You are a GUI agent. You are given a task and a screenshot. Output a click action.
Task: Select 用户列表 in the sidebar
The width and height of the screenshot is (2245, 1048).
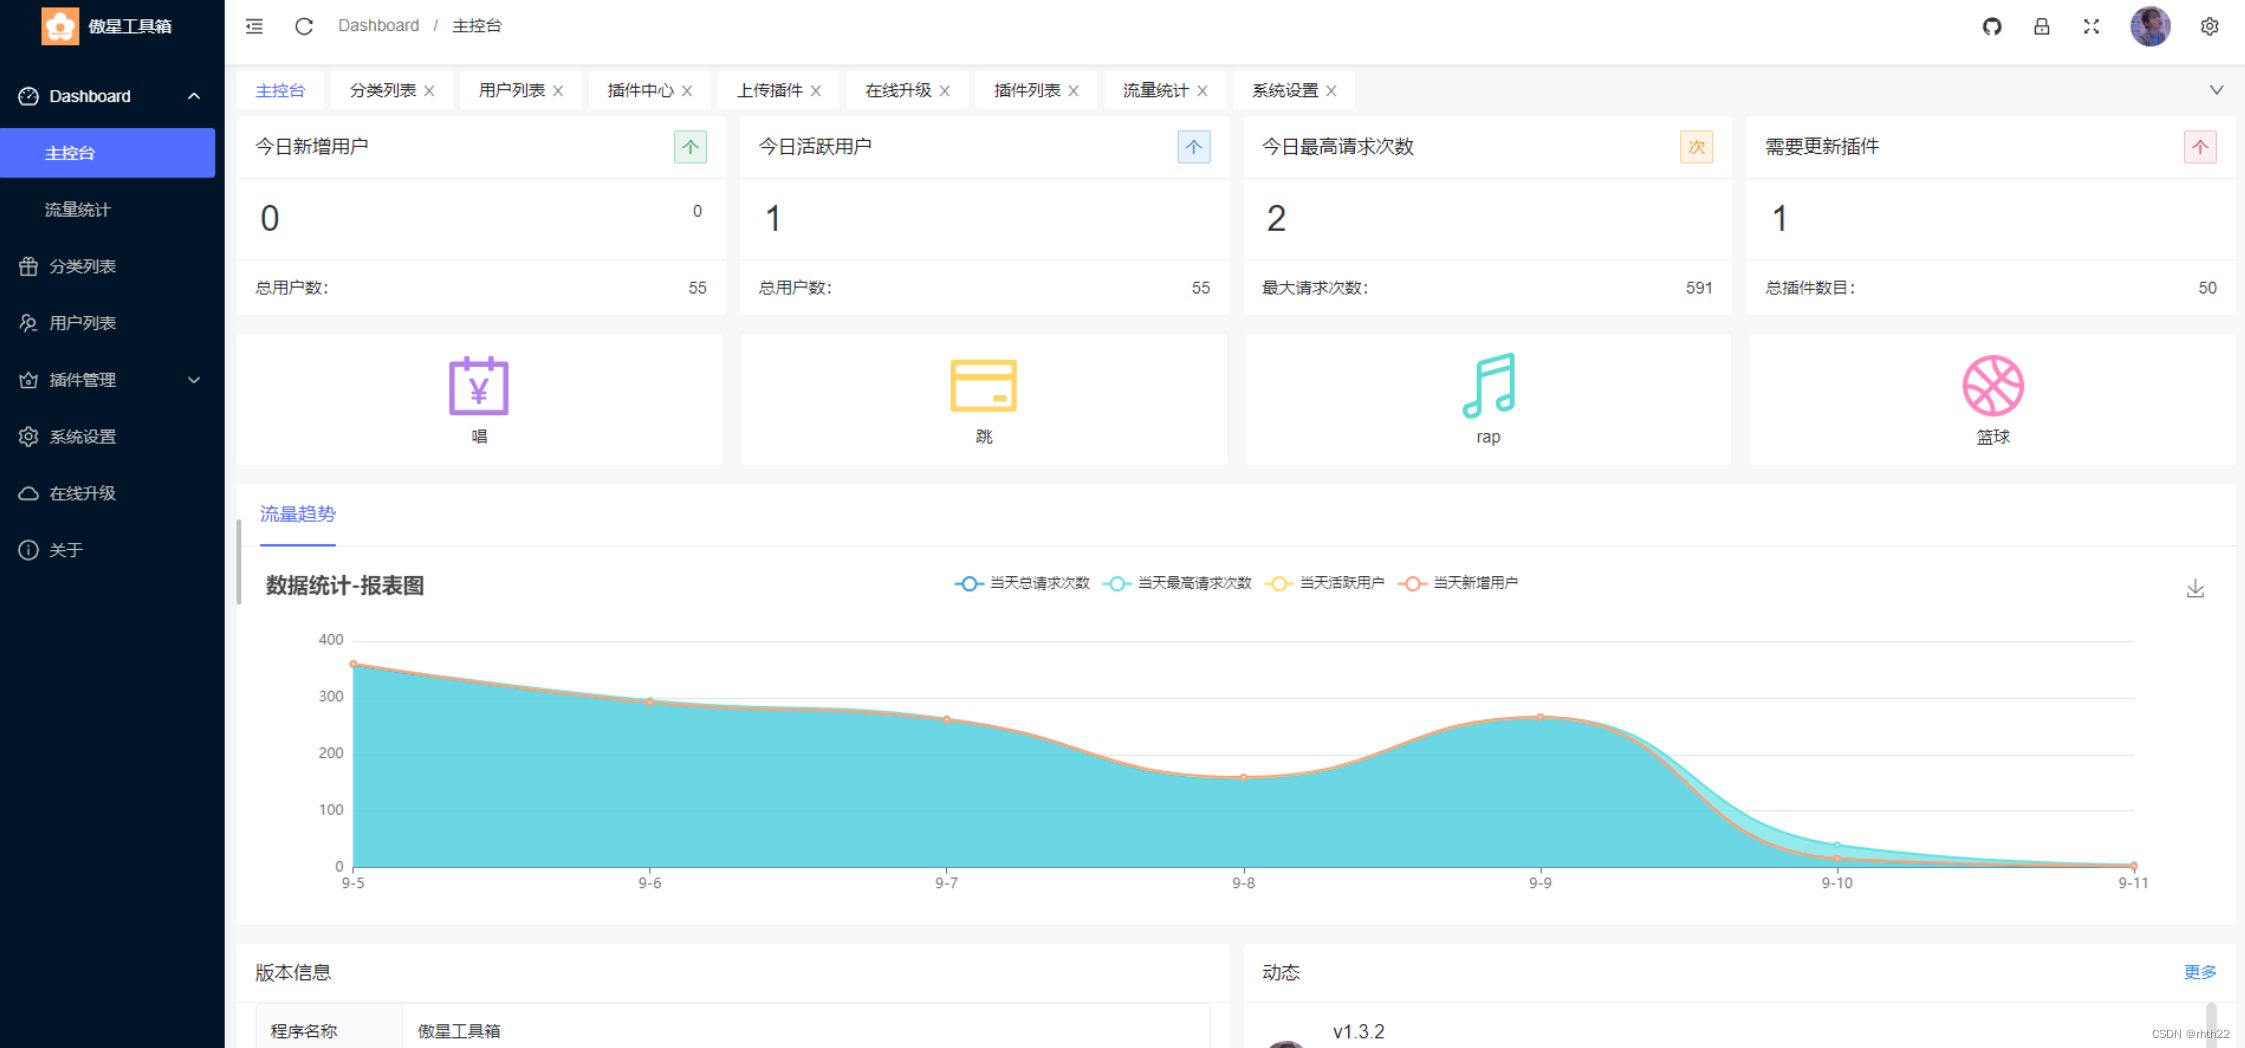pos(84,322)
